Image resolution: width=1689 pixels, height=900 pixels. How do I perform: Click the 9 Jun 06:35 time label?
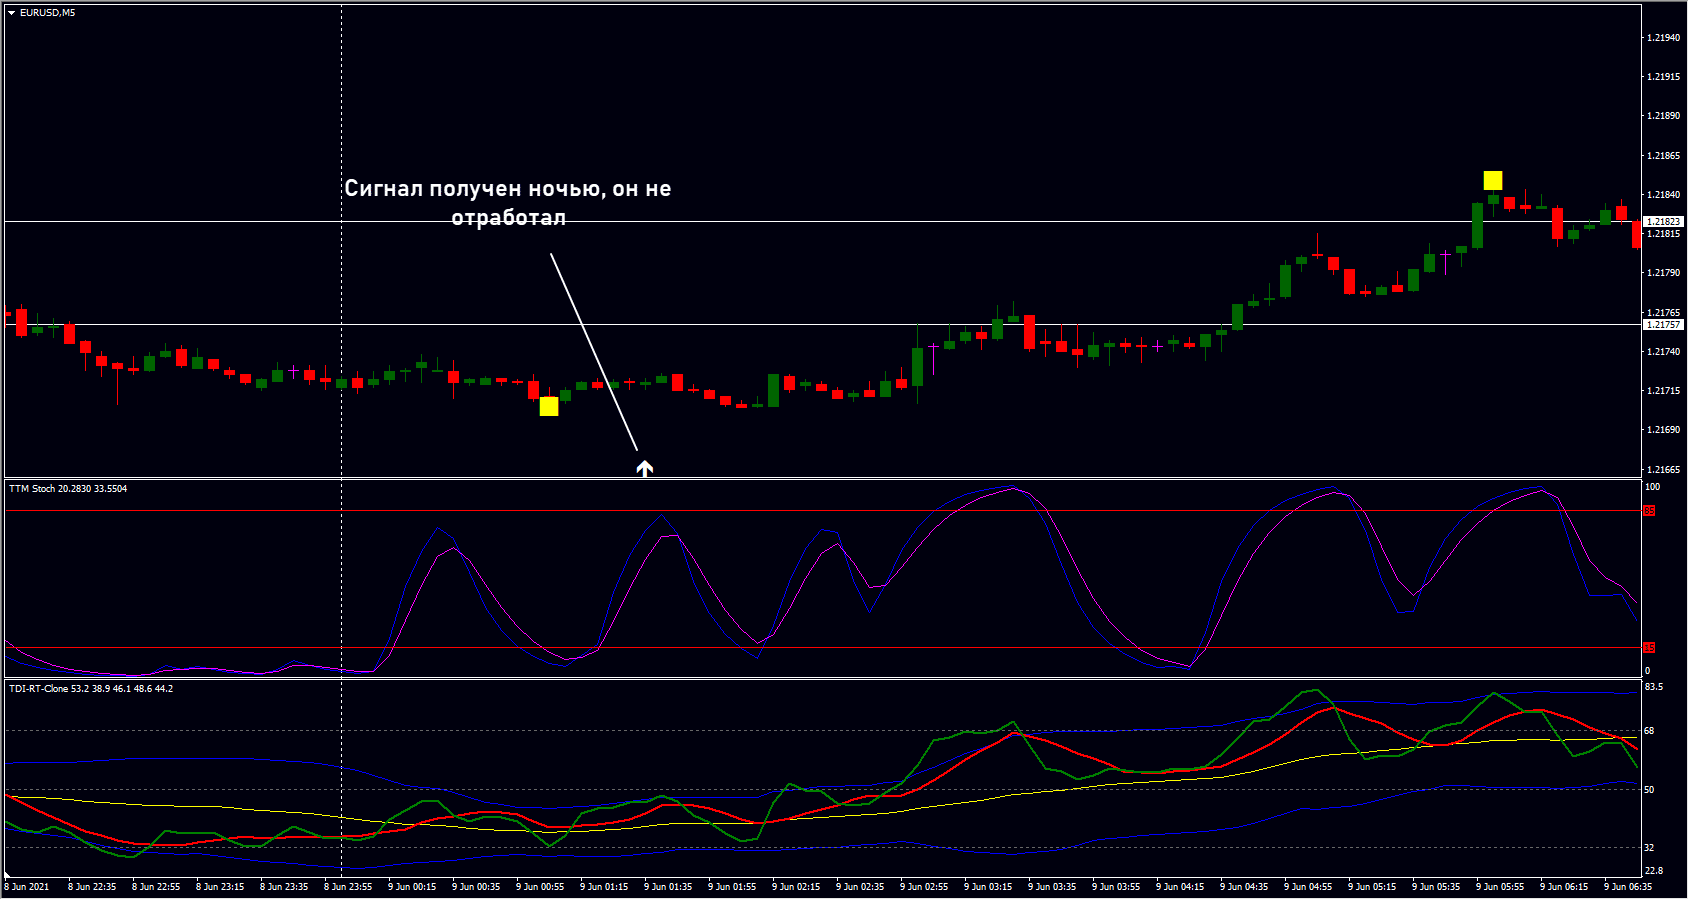(x=1628, y=887)
